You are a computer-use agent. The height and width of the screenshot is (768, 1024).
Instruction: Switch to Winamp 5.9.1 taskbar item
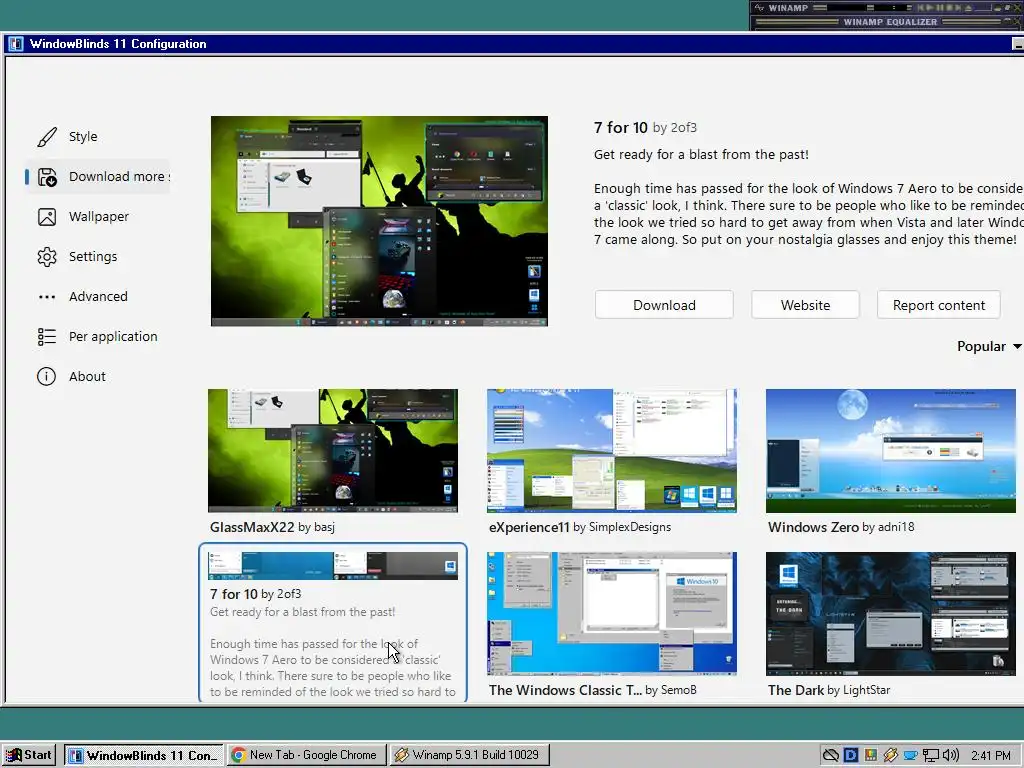(470, 755)
